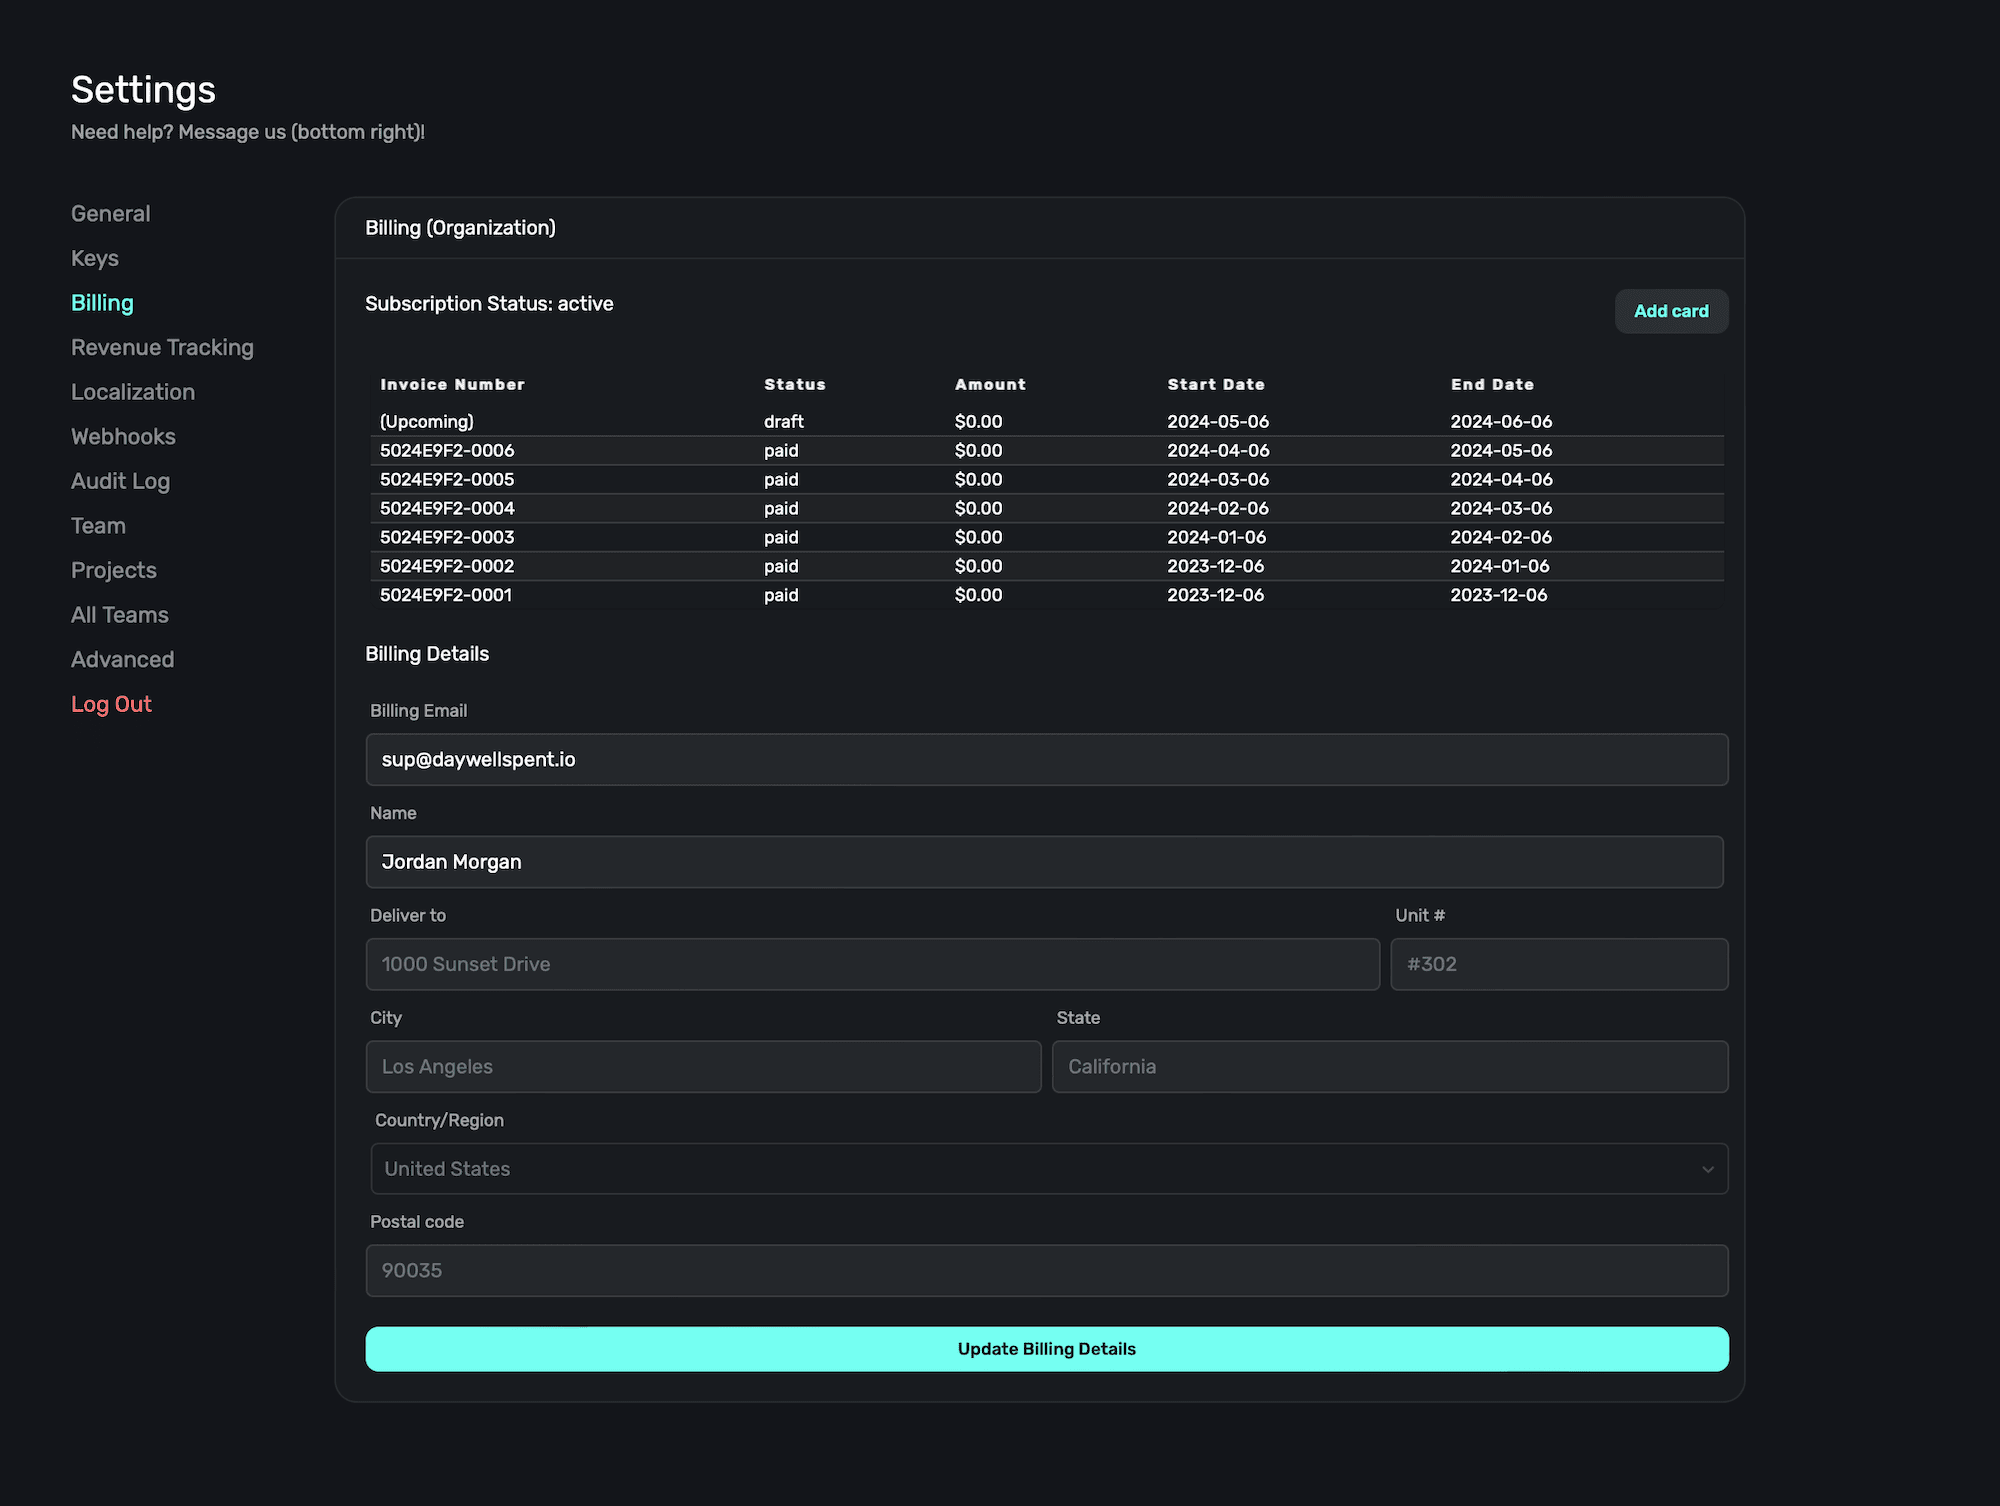Navigate to Projects settings

(114, 570)
